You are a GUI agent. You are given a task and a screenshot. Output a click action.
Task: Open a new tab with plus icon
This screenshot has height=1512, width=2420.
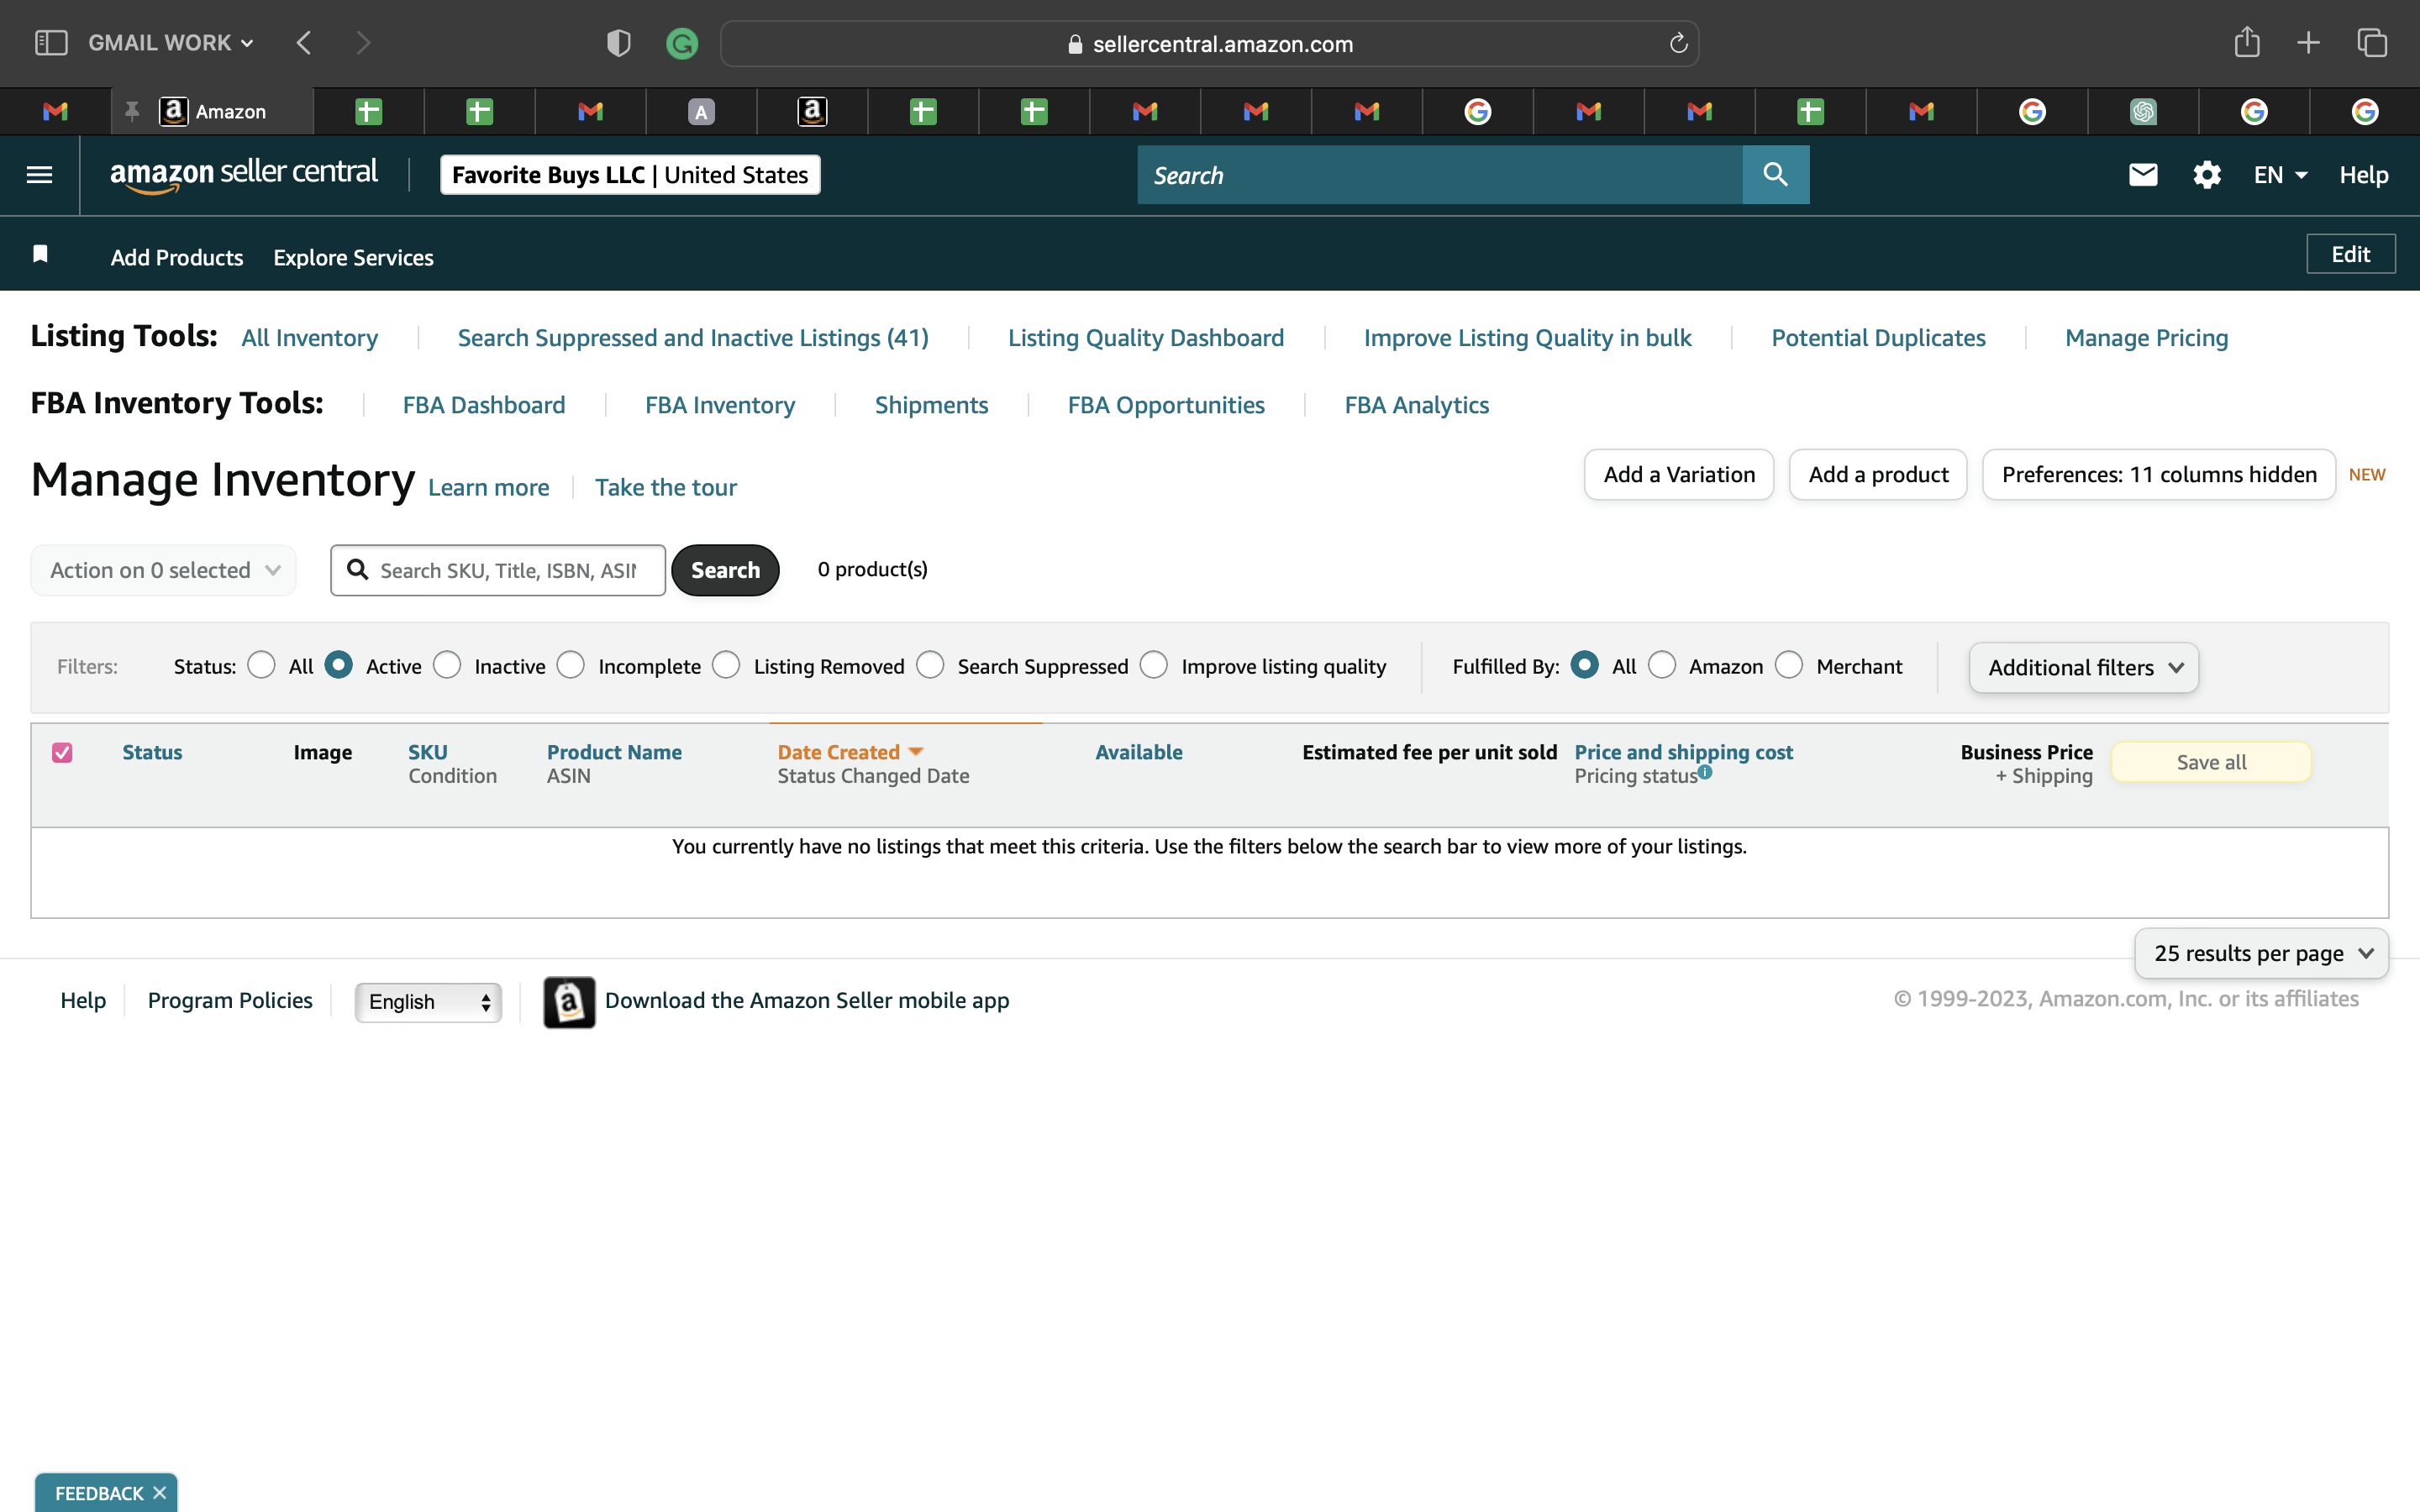[x=2308, y=43]
